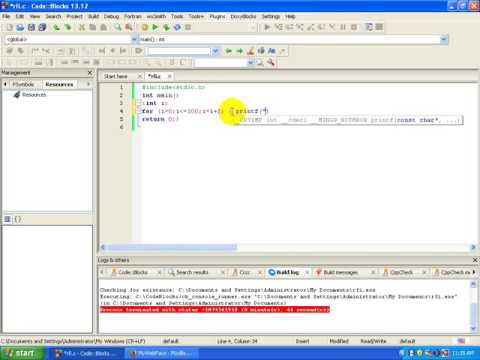Screen dimensions: 480x360
Task: Click the Build gear icon
Action: pos(144,27)
